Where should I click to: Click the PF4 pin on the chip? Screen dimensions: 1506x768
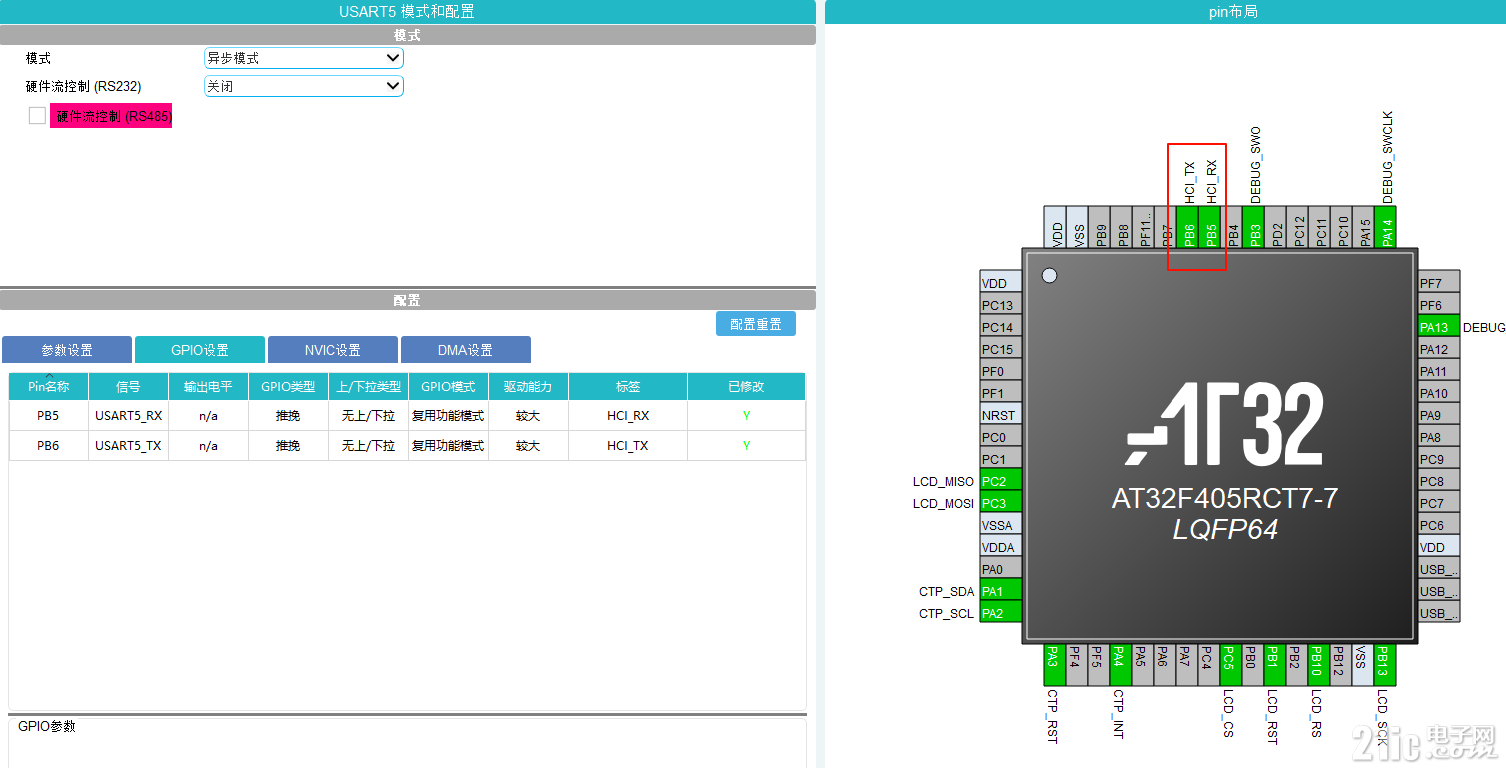click(x=1075, y=665)
